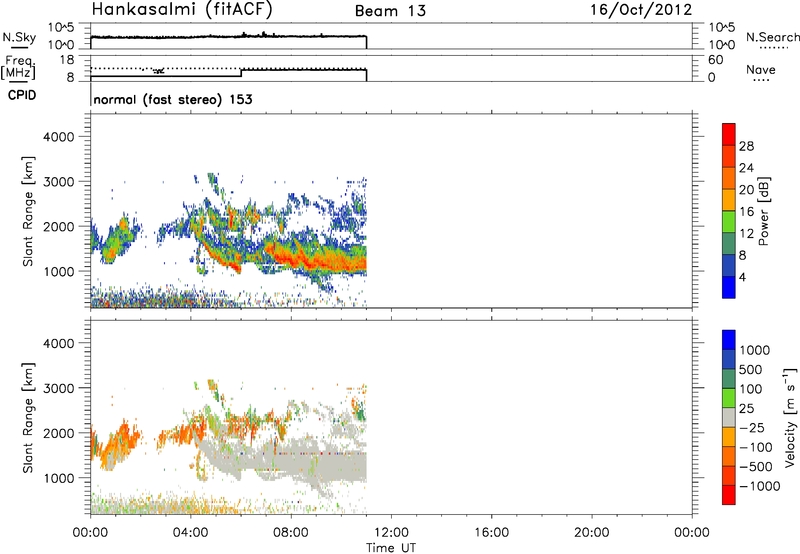This screenshot has width=800, height=554.
Task: Click the '12:00' time tick label
Action: 391,533
